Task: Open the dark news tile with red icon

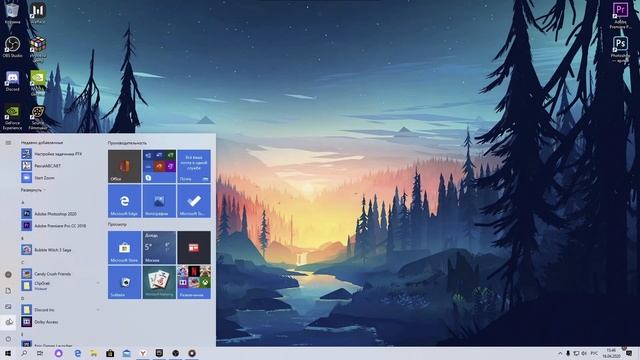Action: 194,247
